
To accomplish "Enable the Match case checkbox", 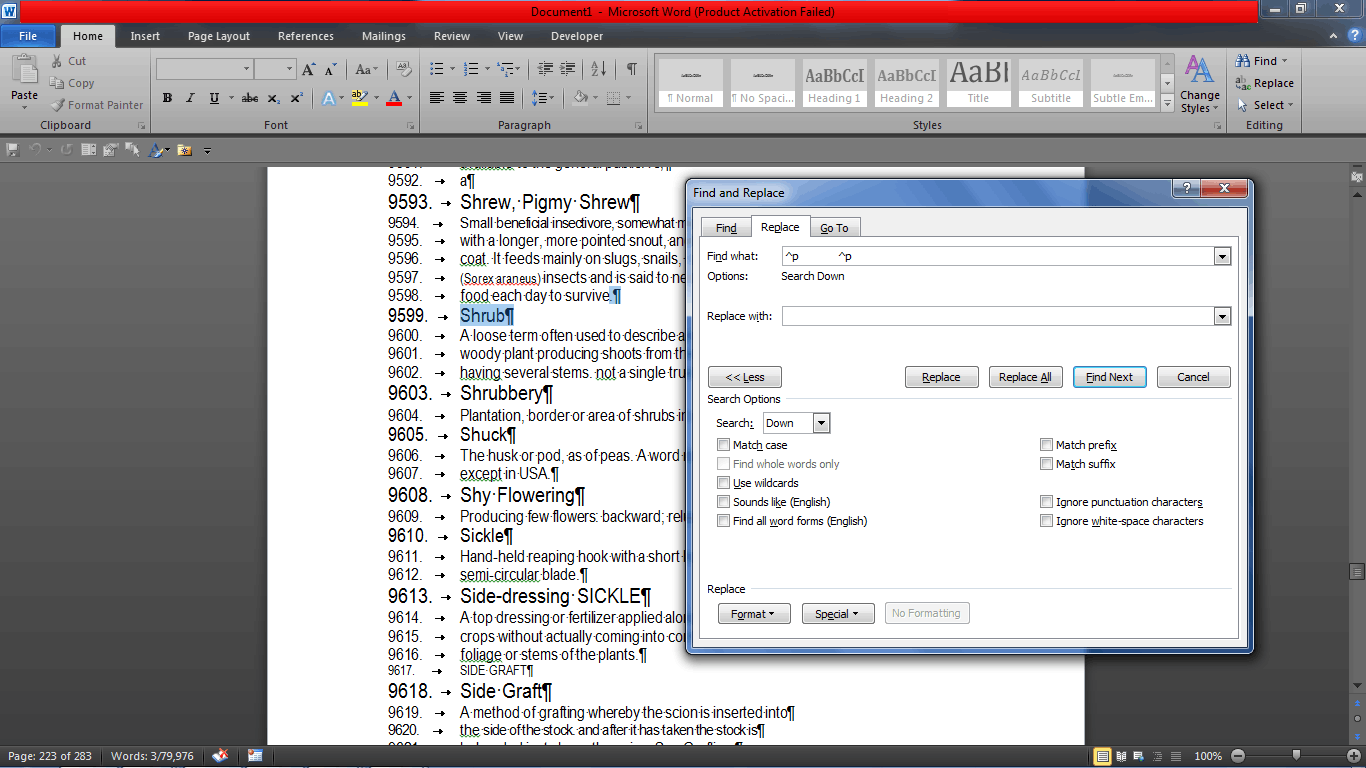I will [x=724, y=444].
